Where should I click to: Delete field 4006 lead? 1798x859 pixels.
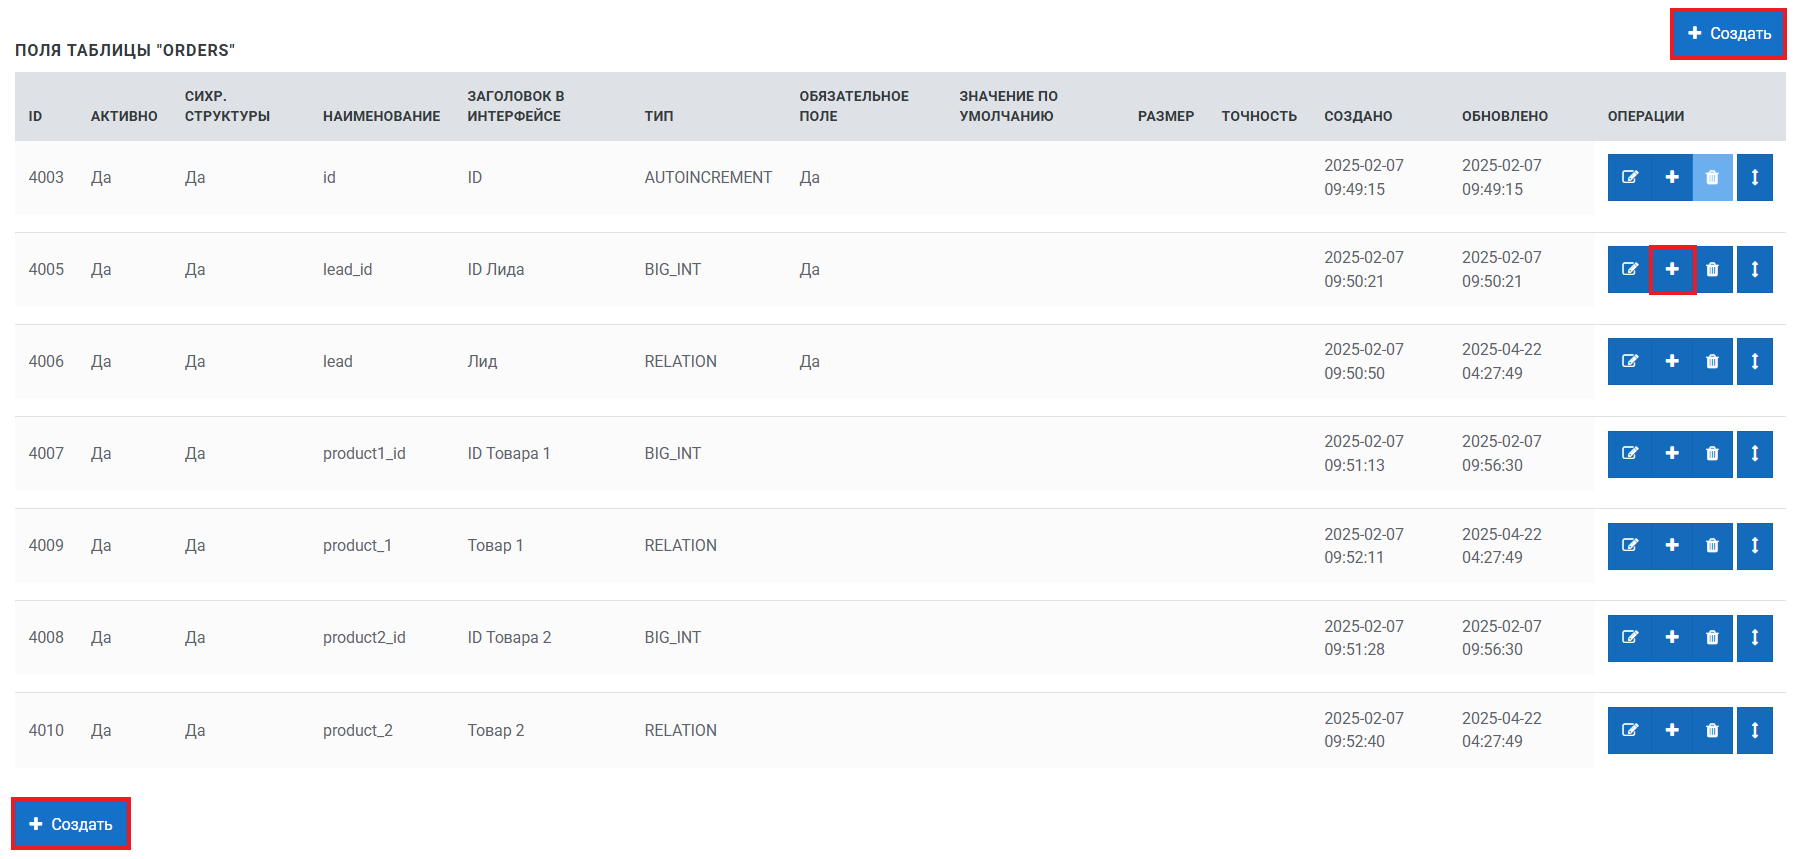pyautogui.click(x=1712, y=361)
